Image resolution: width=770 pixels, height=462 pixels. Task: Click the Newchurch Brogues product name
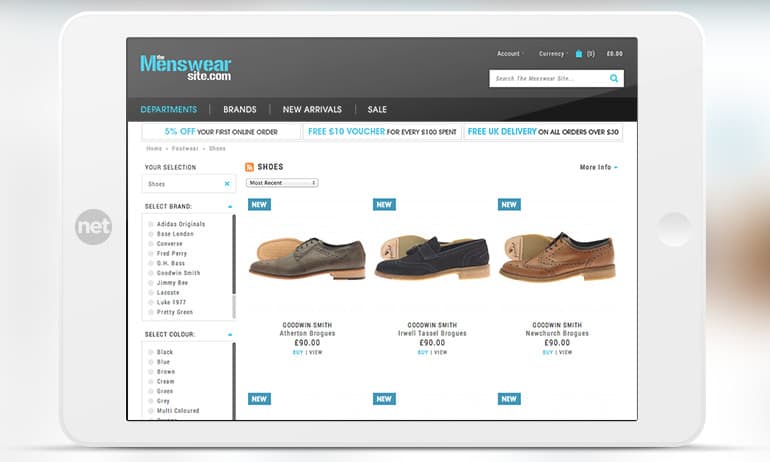(557, 333)
